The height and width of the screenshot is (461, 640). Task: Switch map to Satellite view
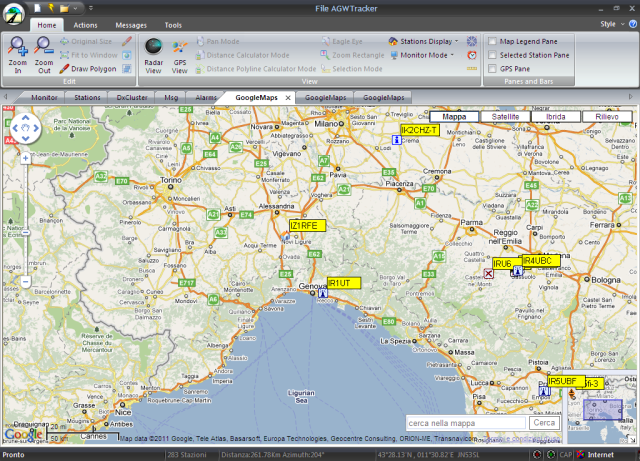pos(505,117)
